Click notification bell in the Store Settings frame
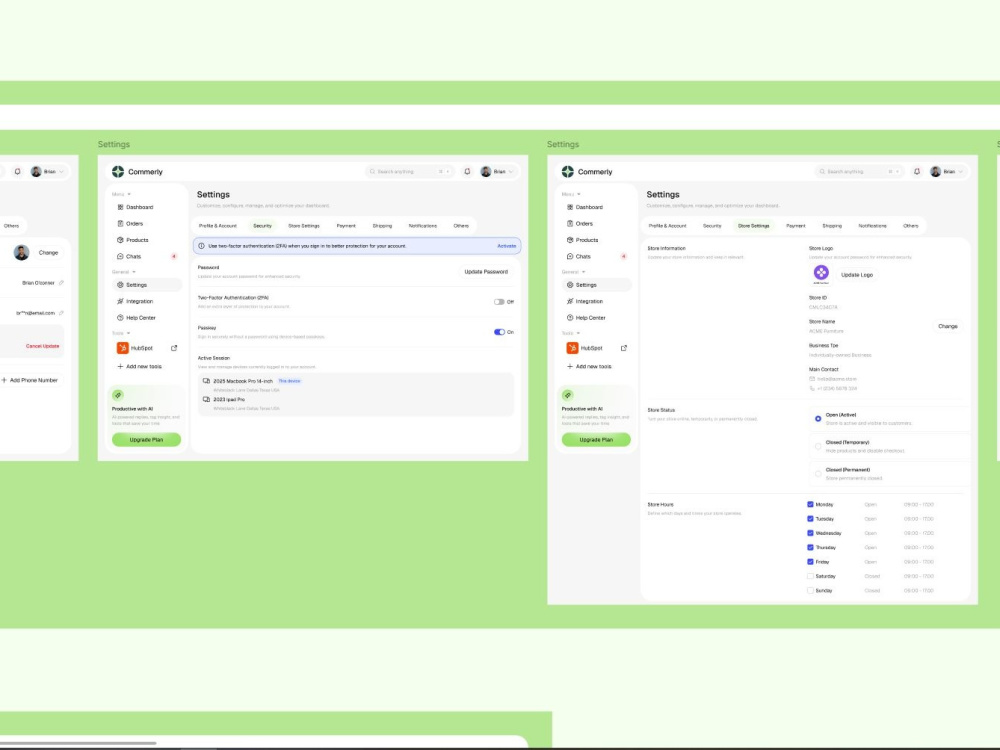This screenshot has height=750, width=1000. pyautogui.click(x=917, y=172)
